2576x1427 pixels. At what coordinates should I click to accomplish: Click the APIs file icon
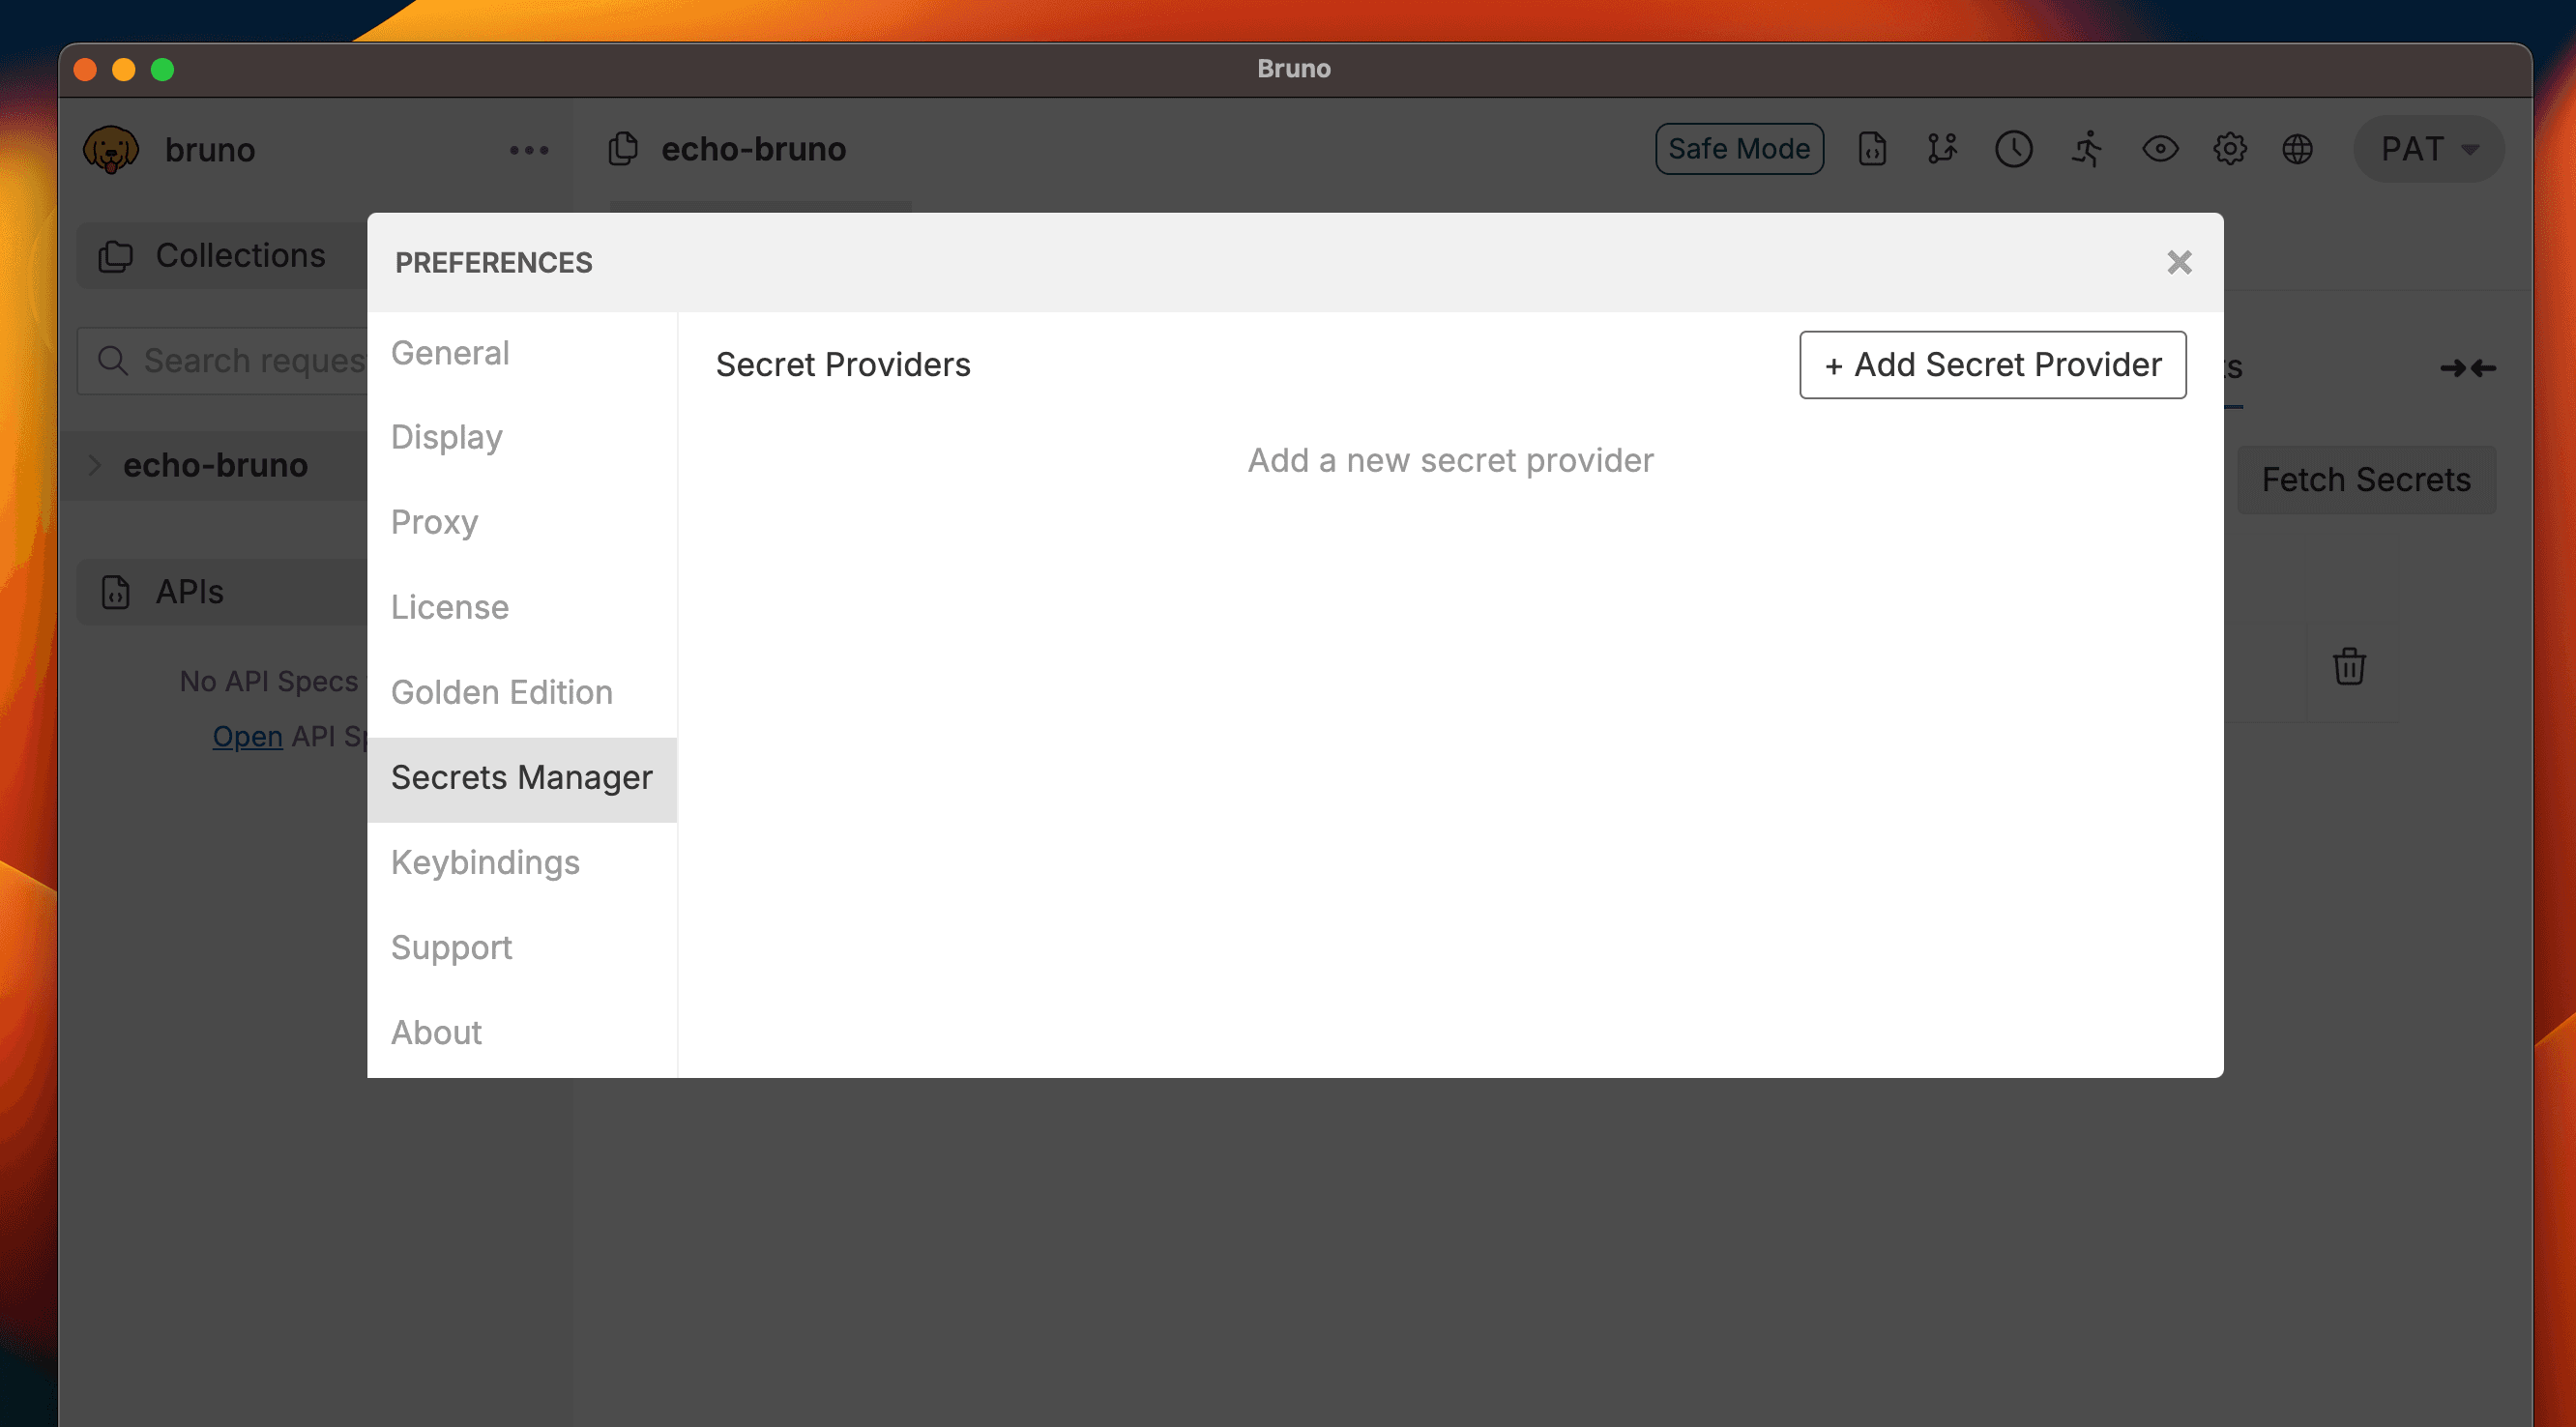click(115, 592)
